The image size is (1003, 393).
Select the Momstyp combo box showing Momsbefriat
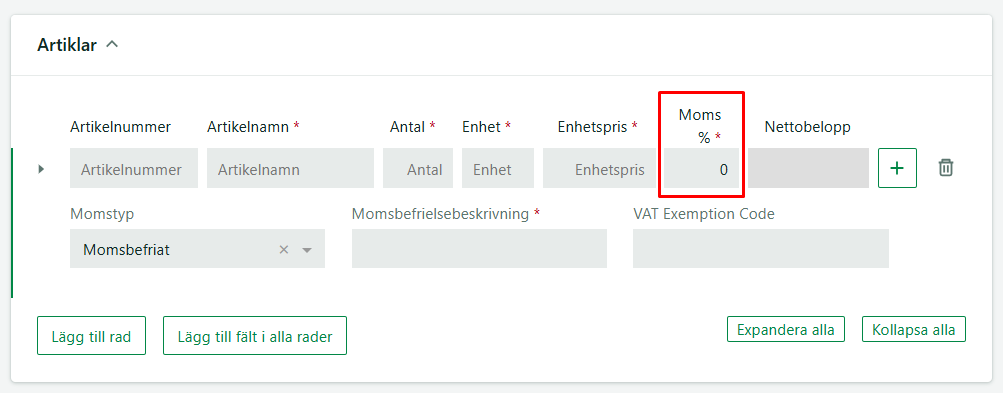tap(198, 248)
